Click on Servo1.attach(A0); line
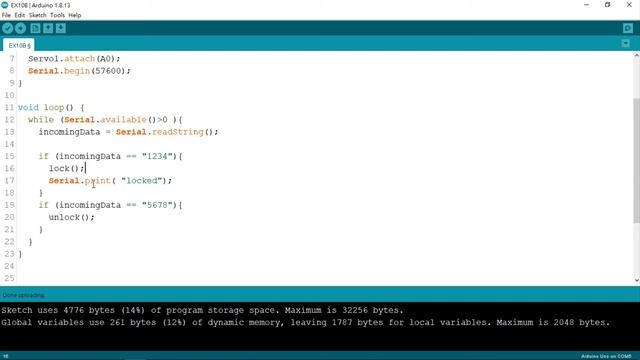640x360 pixels. [x=74, y=59]
